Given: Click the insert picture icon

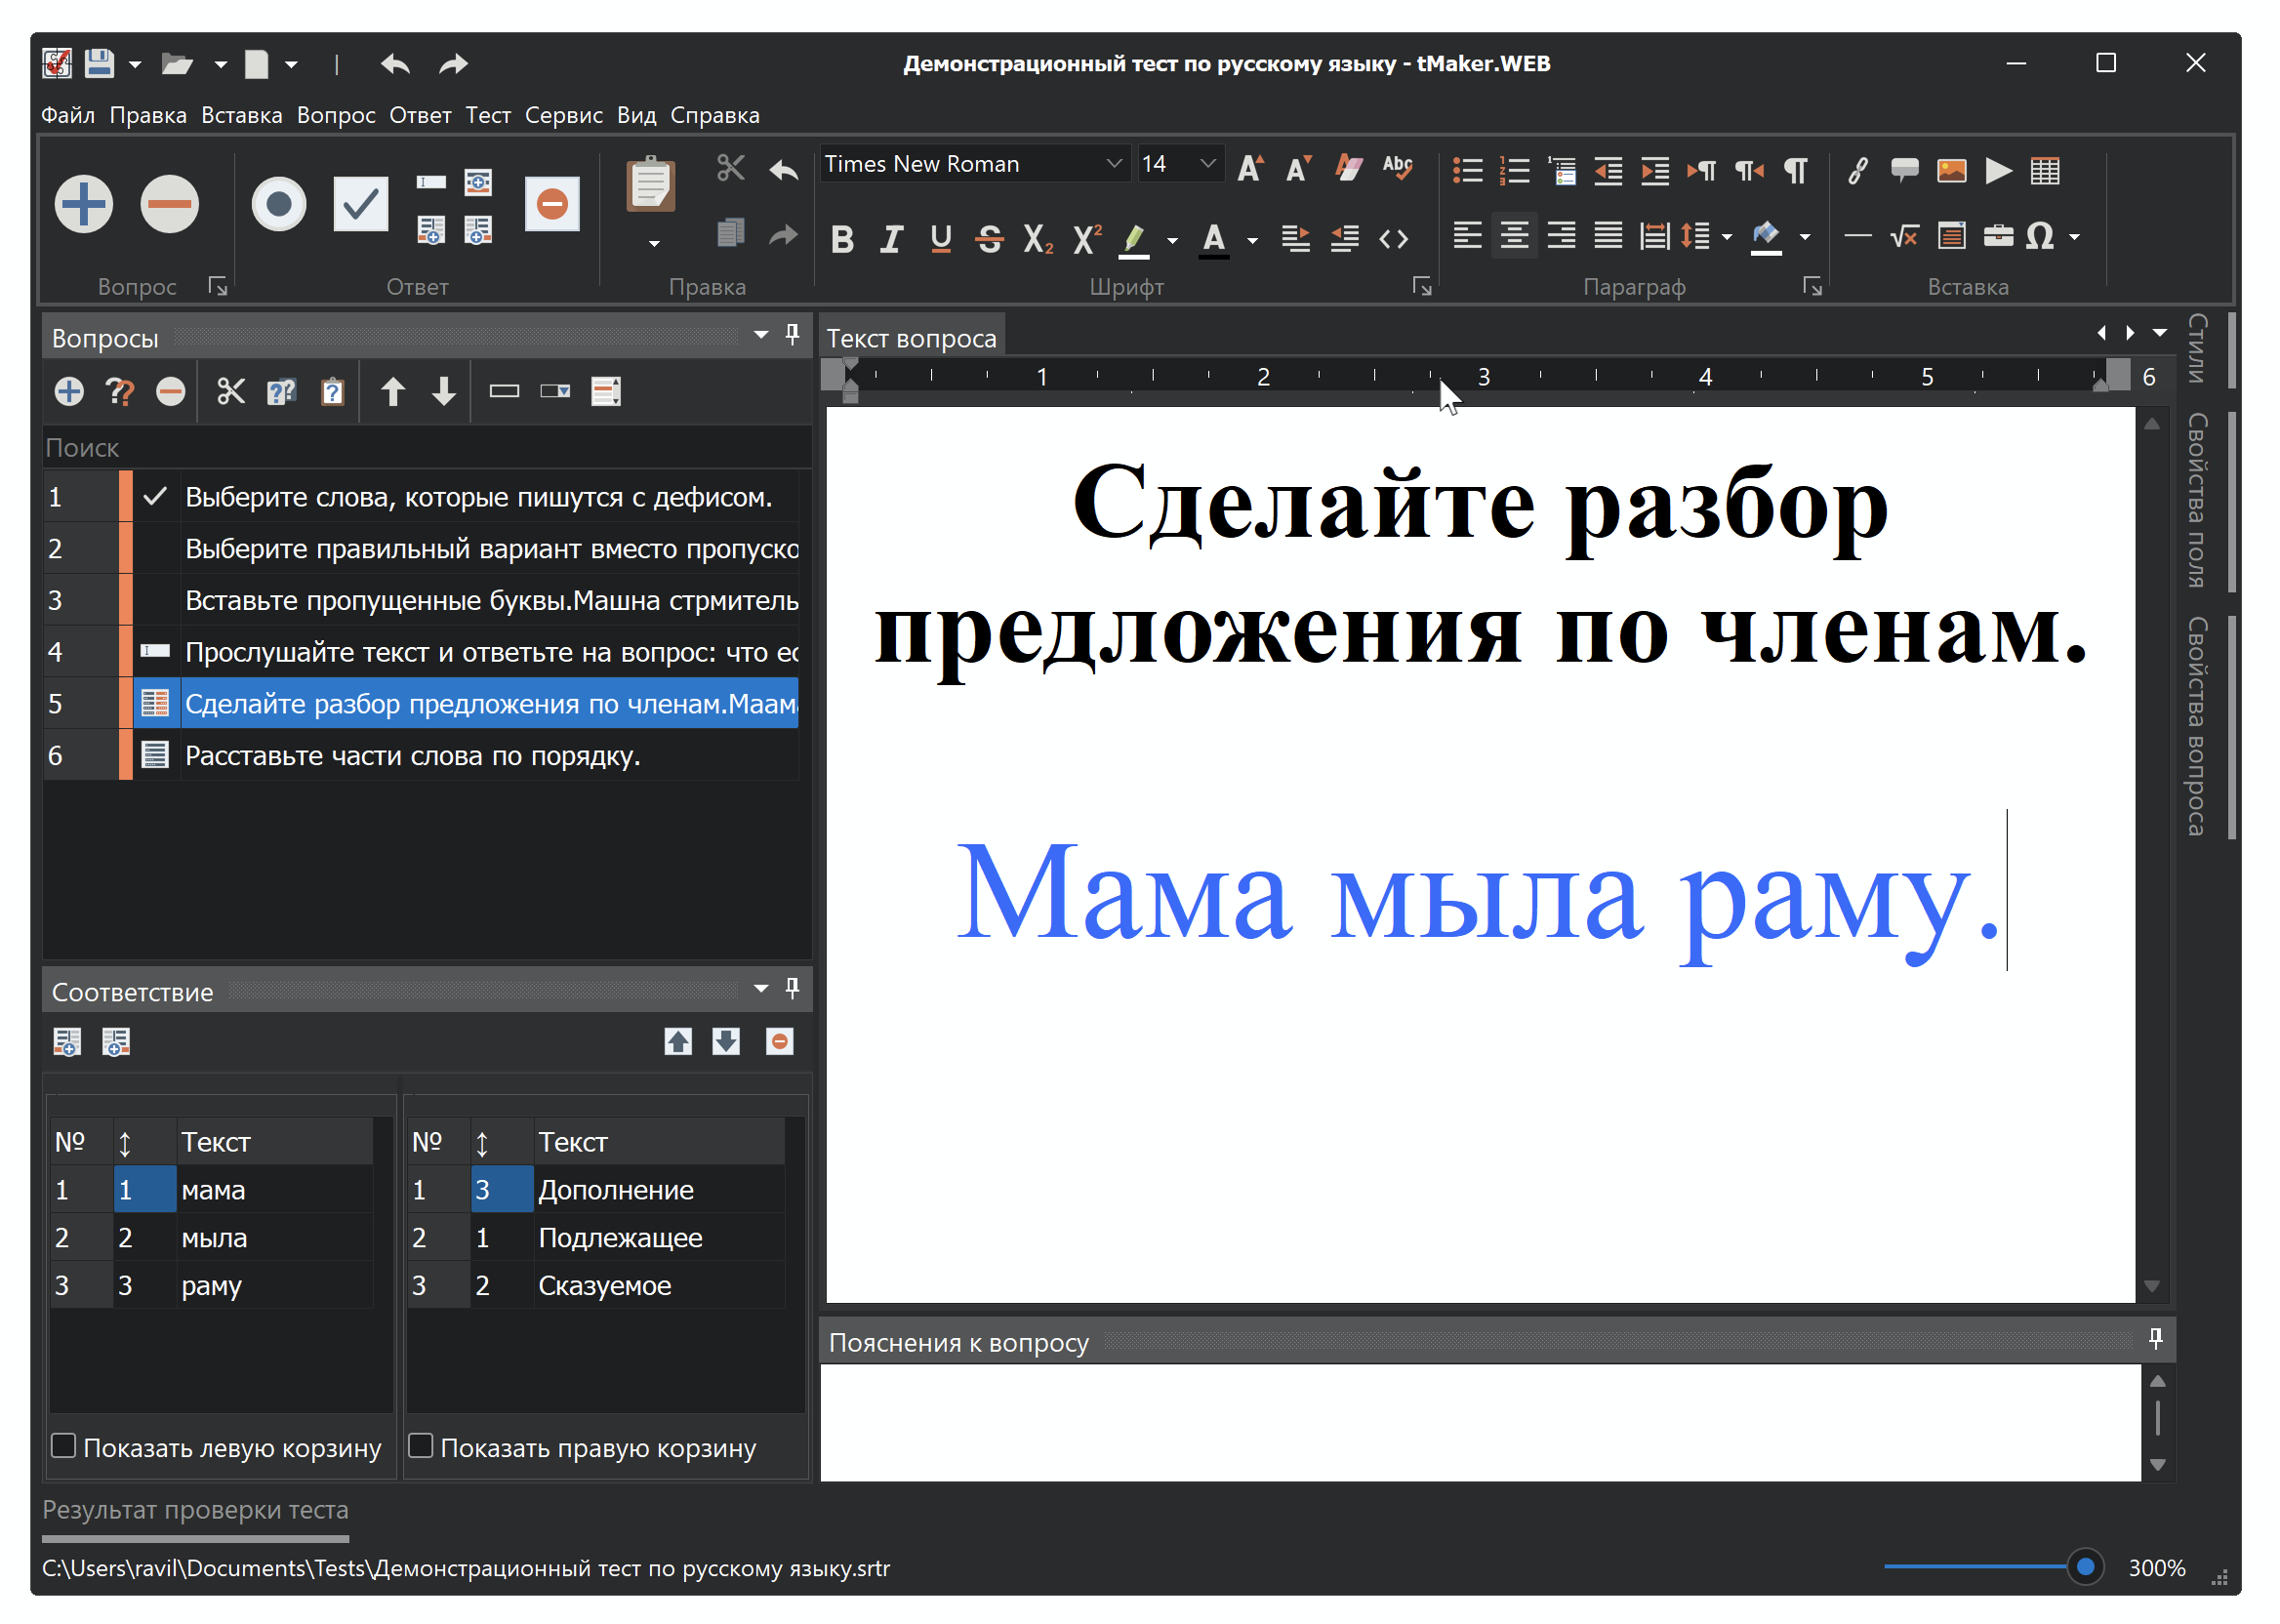Looking at the screenshot, I should tap(1951, 171).
